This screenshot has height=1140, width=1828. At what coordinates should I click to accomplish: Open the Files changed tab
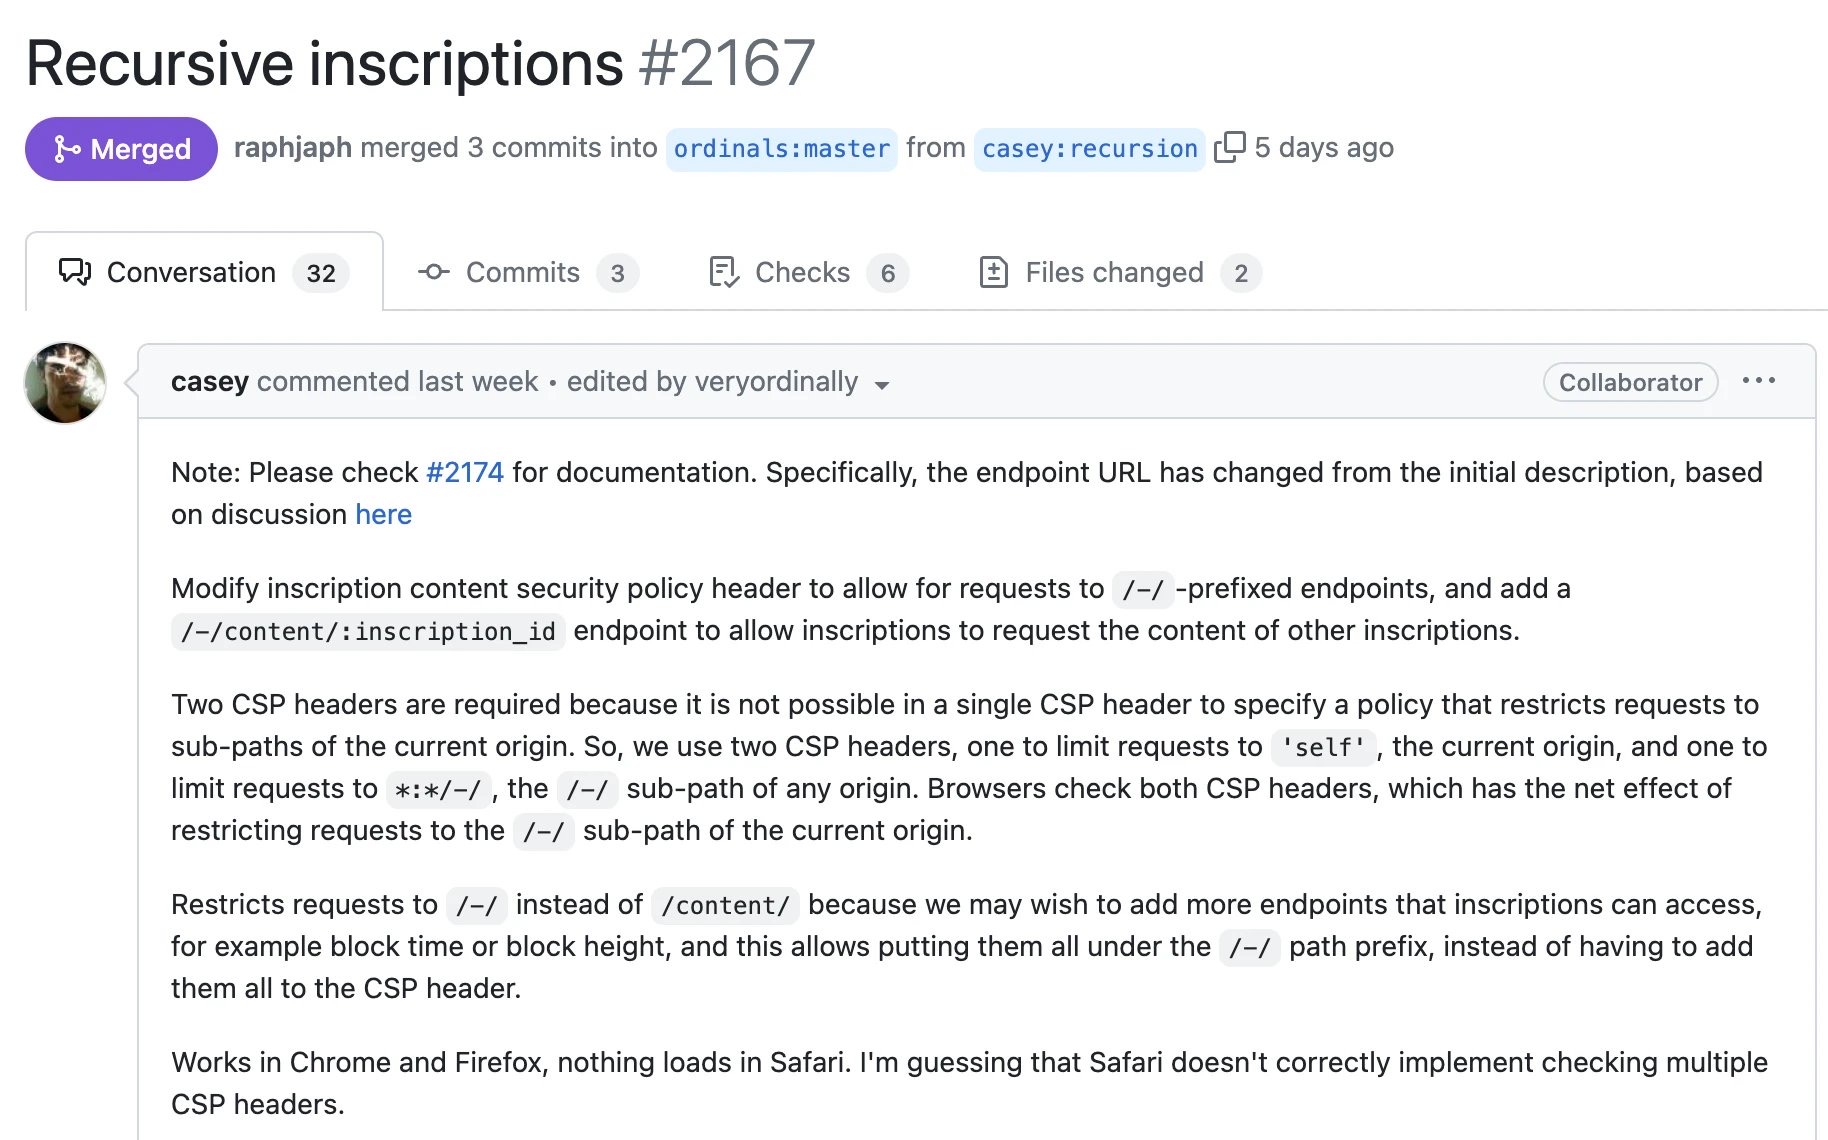(1114, 272)
